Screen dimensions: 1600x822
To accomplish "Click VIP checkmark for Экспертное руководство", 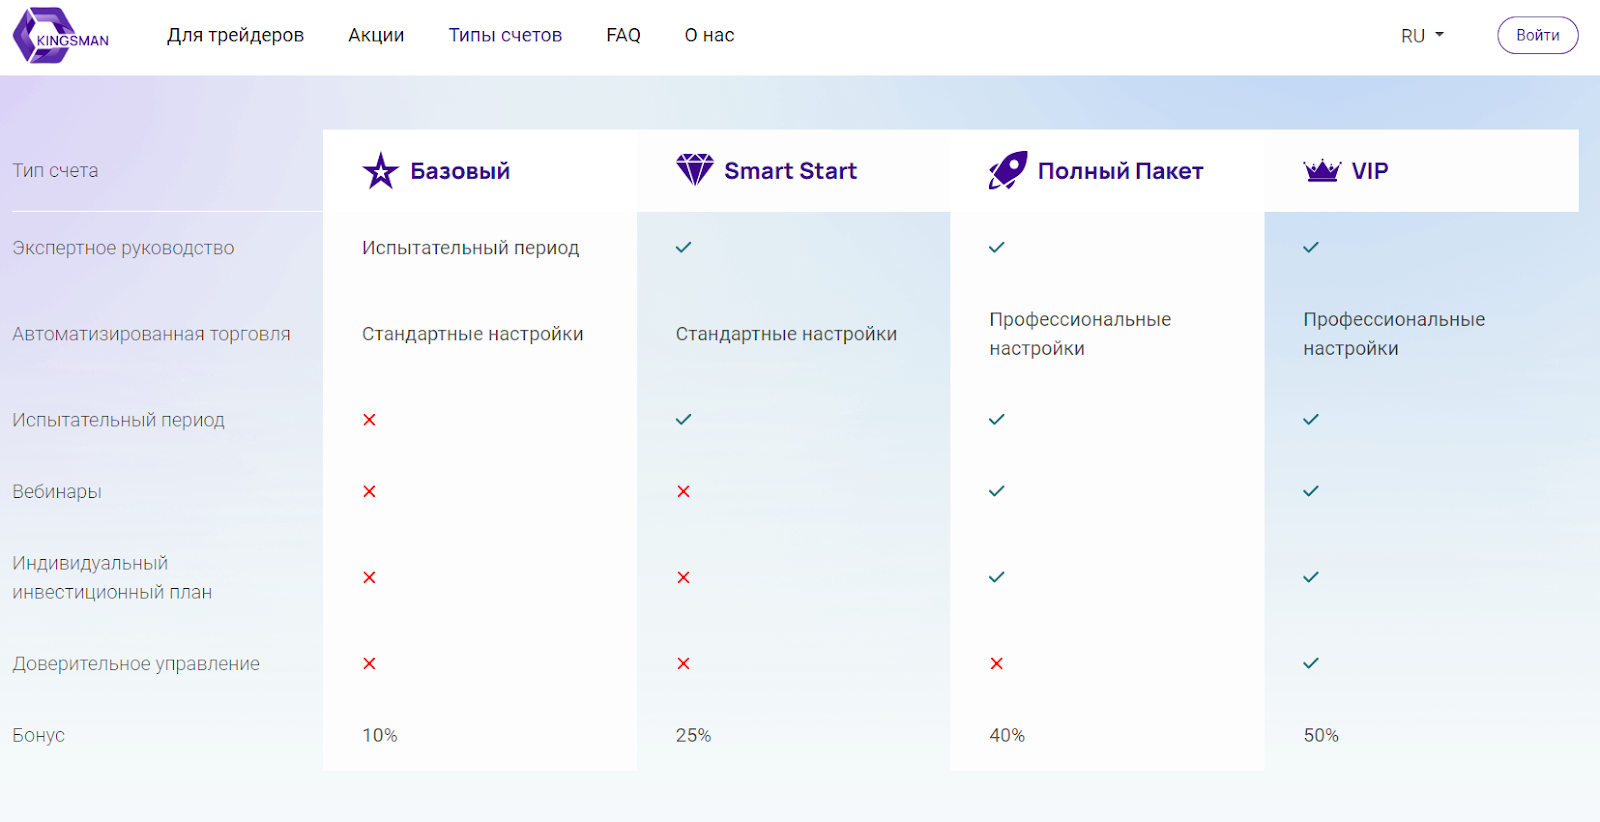I will pos(1311,247).
